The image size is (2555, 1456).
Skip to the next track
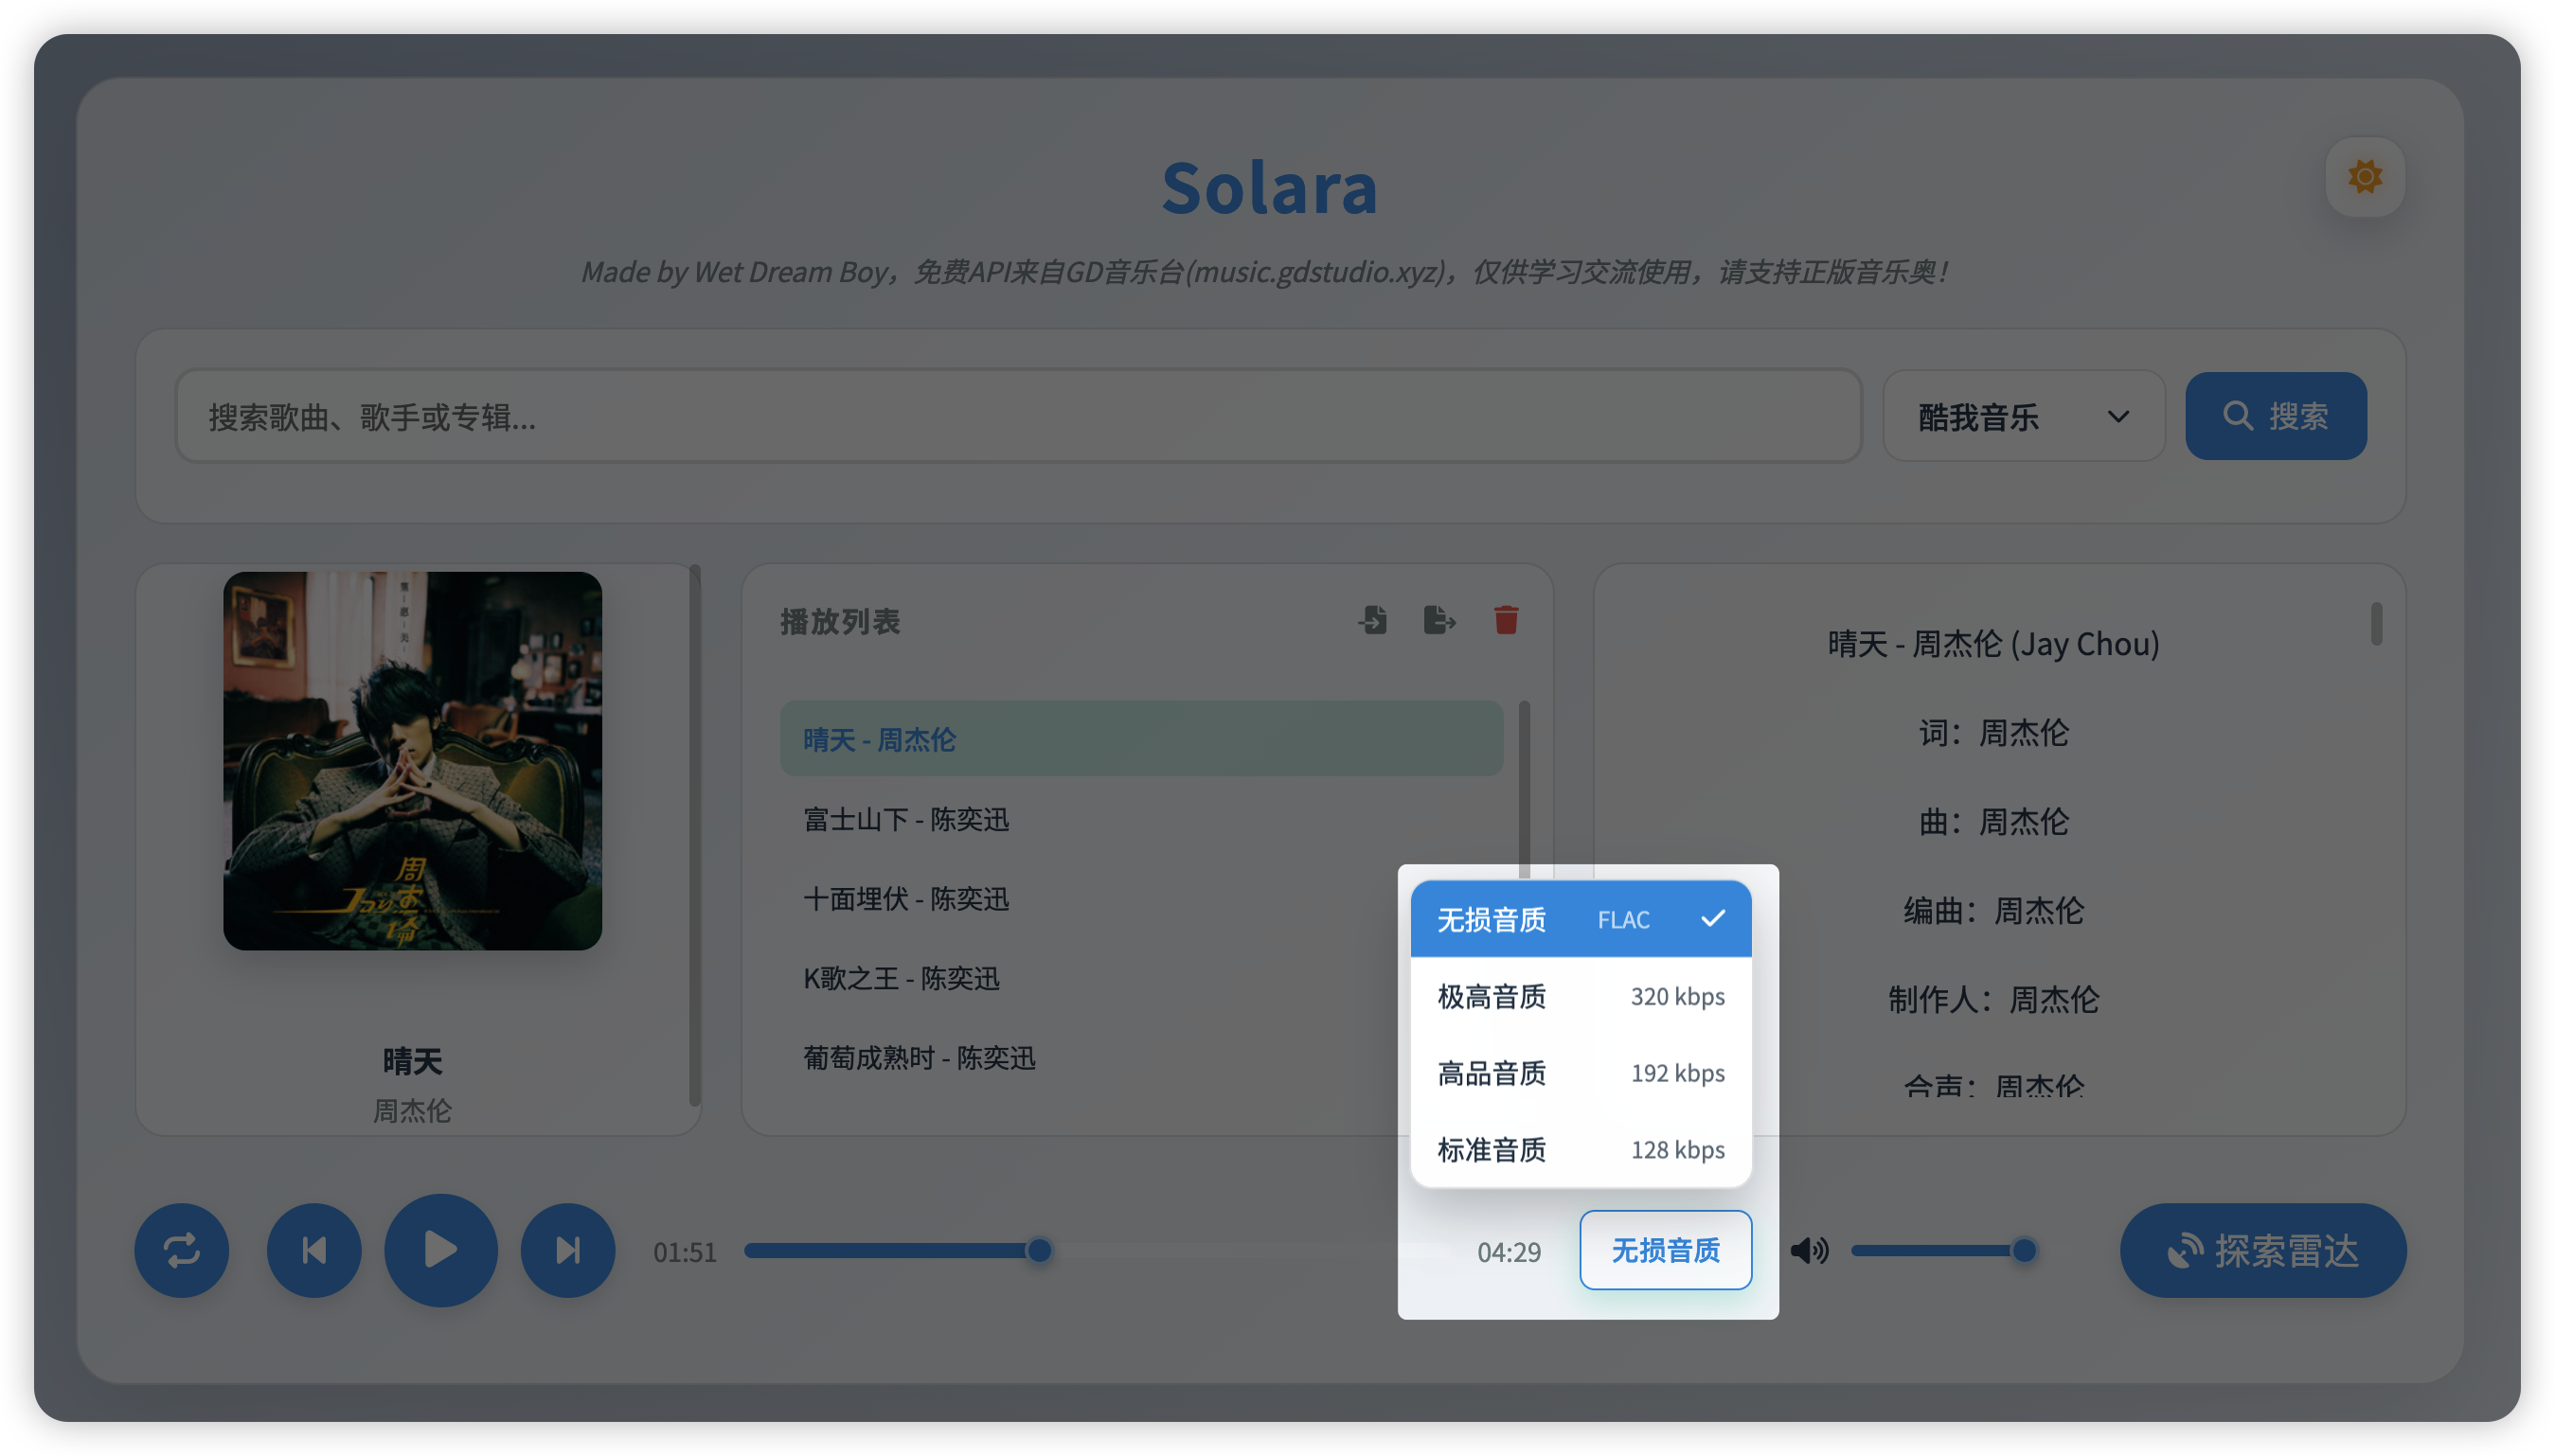point(567,1250)
